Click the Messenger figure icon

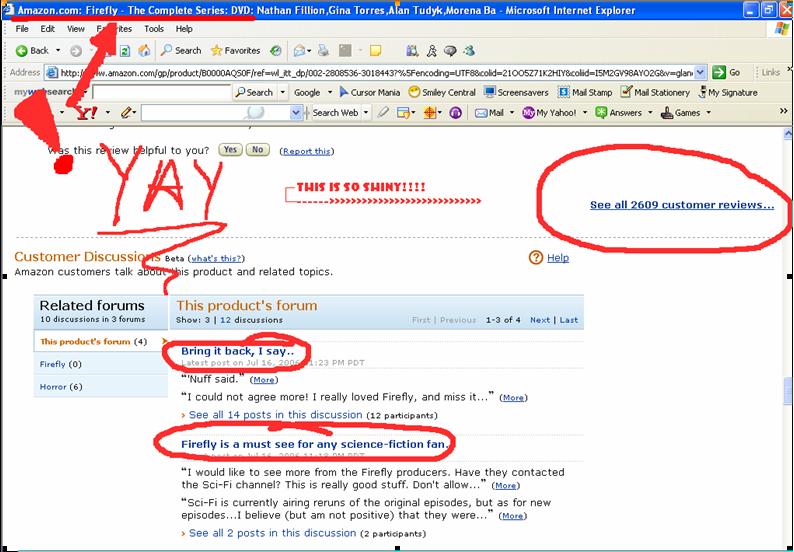pyautogui.click(x=431, y=51)
